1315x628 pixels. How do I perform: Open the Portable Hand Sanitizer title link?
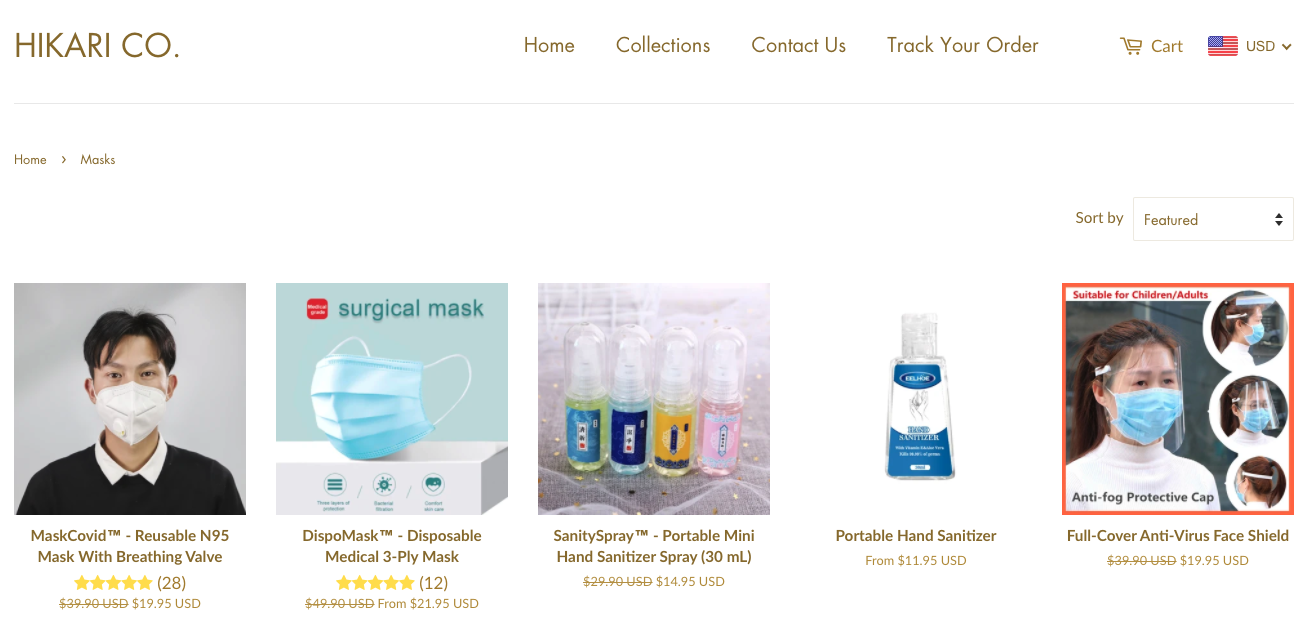coord(916,535)
